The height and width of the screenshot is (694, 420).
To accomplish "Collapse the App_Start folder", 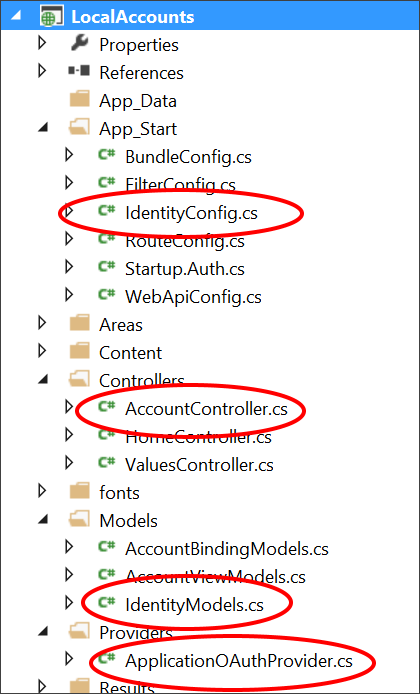I will coord(42,128).
